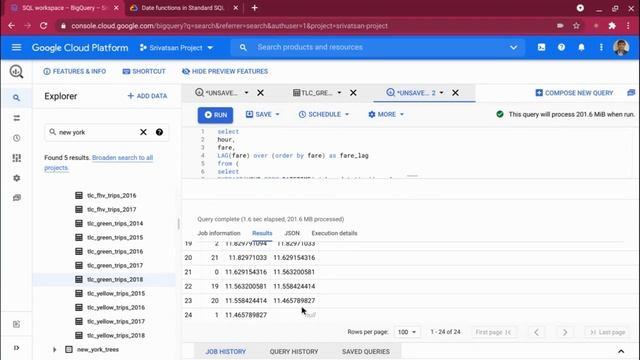Expand the header search bar chevron

pyautogui.click(x=513, y=47)
